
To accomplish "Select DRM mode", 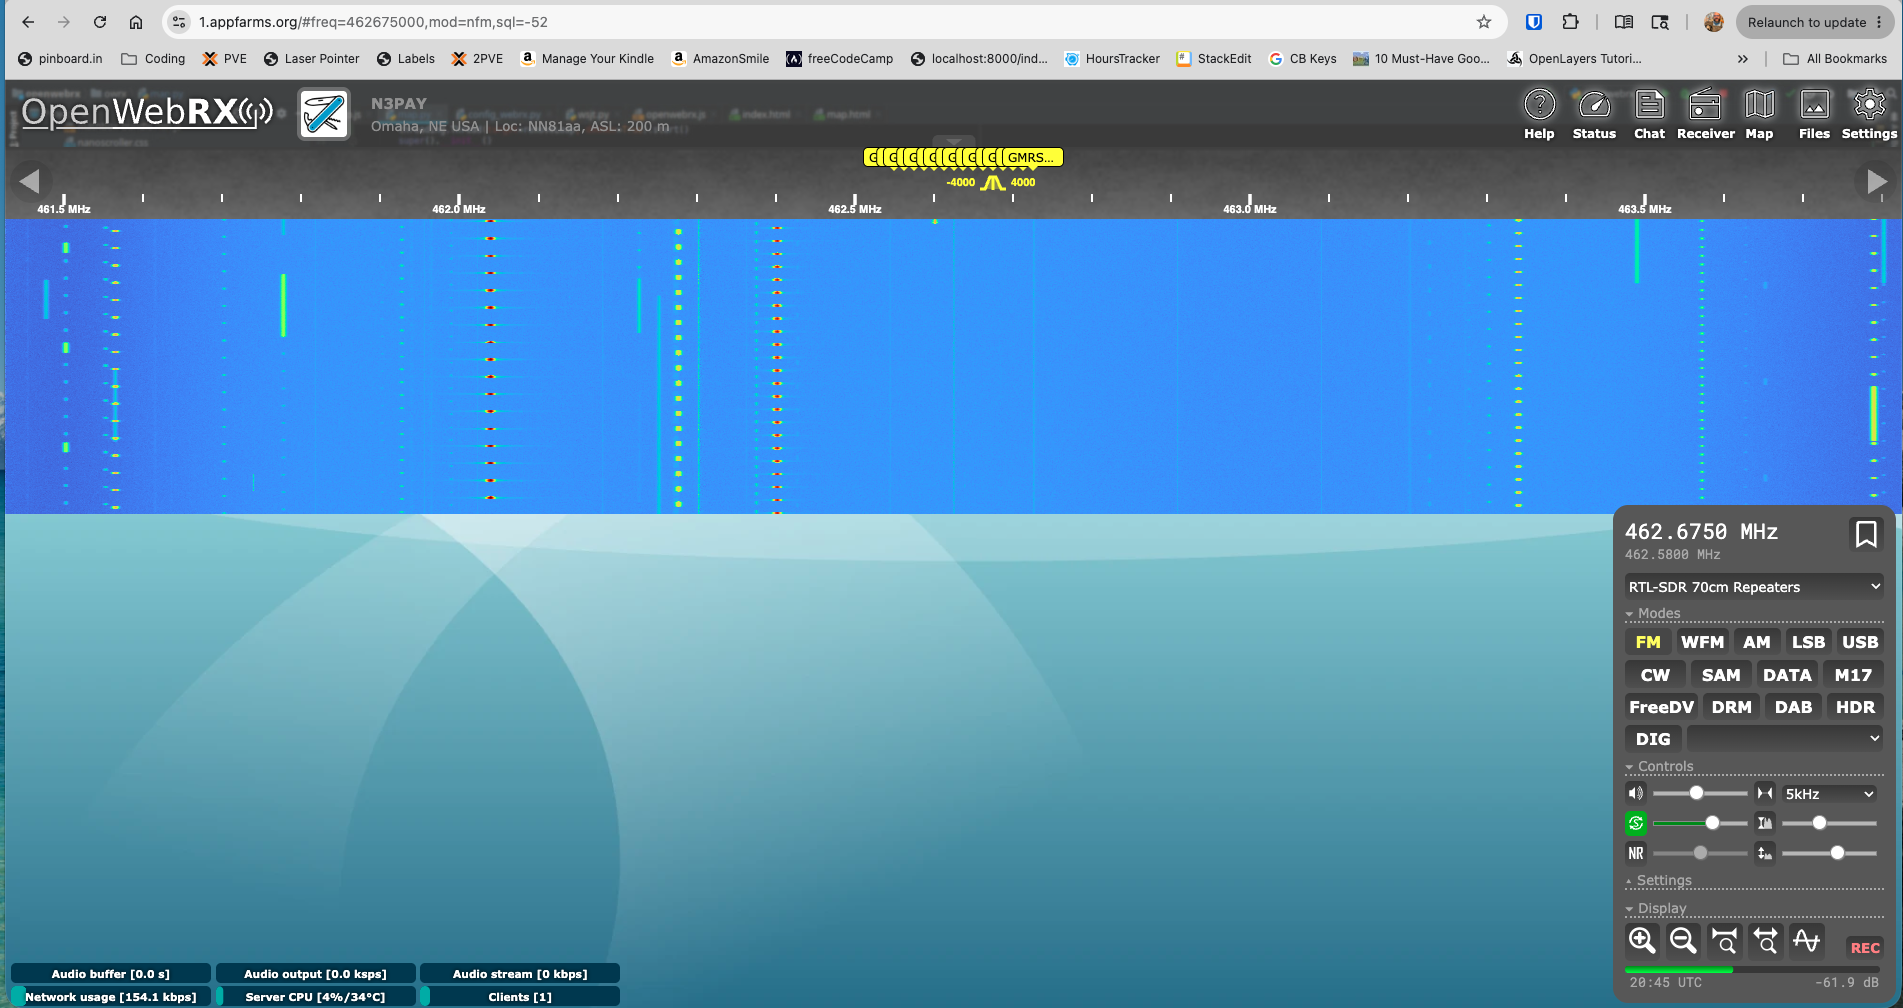I will coord(1731,707).
